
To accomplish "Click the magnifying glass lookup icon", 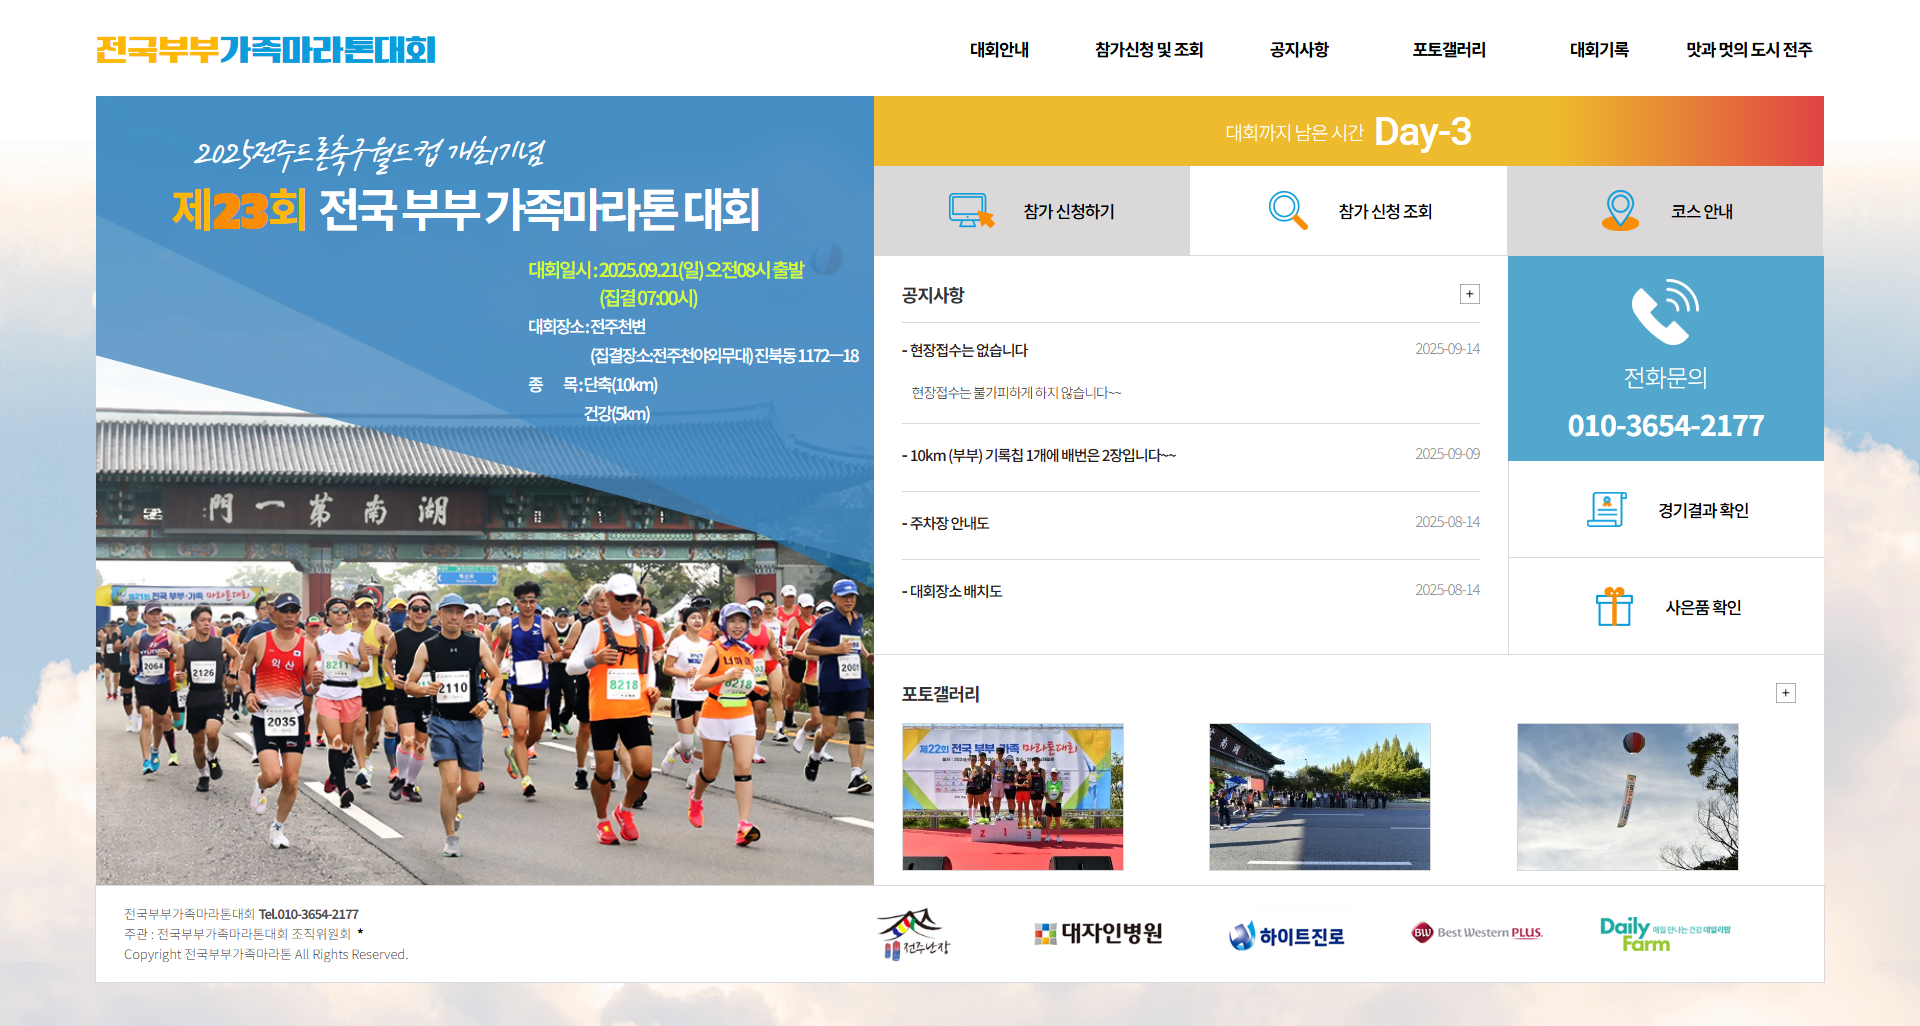I will 1287,211.
